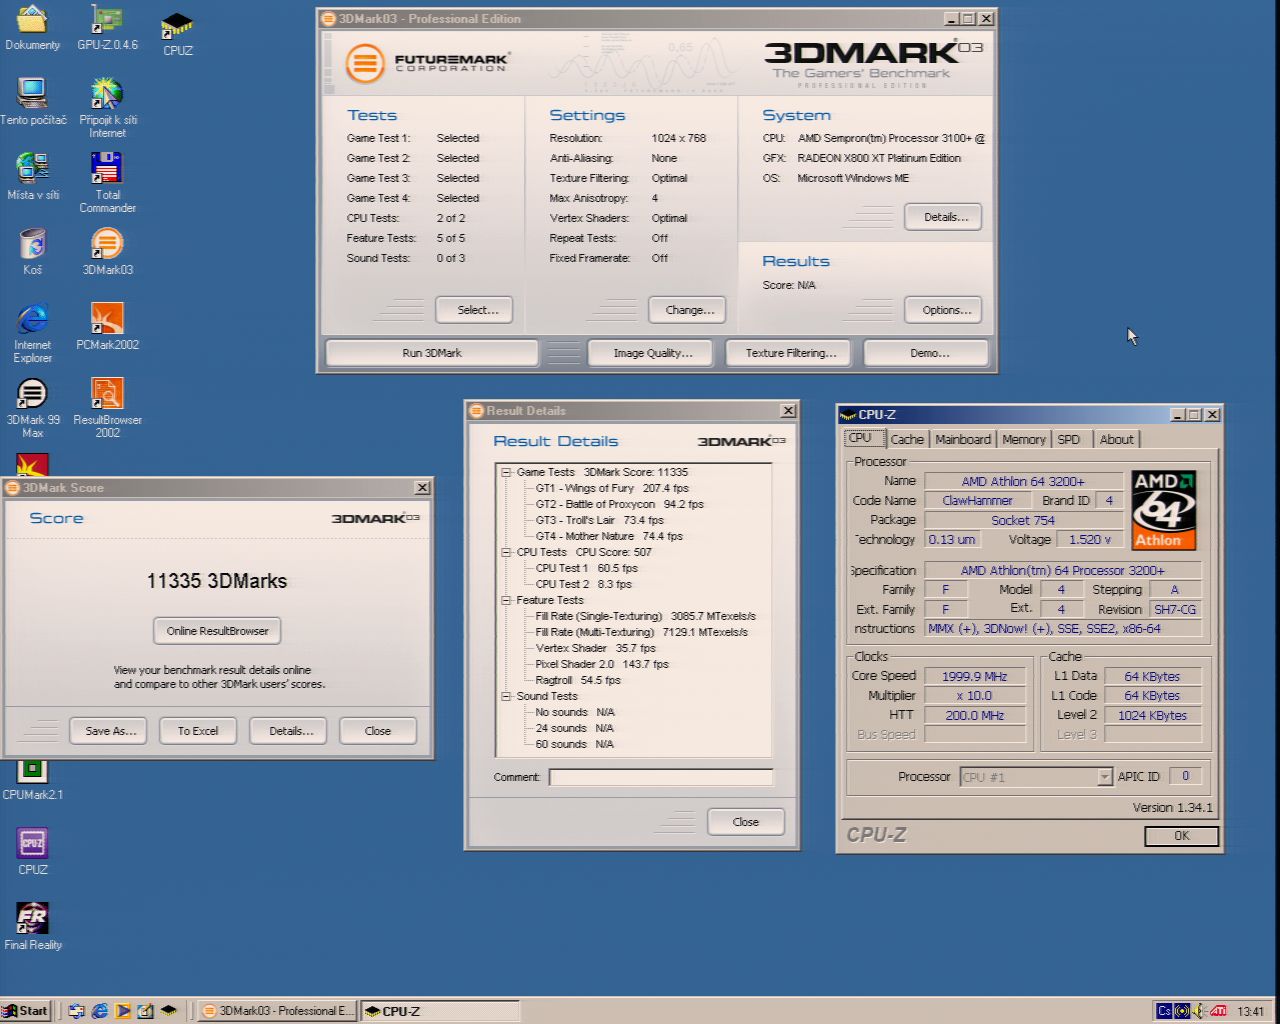Collapse the CPU Tests tree node
This screenshot has height=1024, width=1280.
(x=506, y=552)
